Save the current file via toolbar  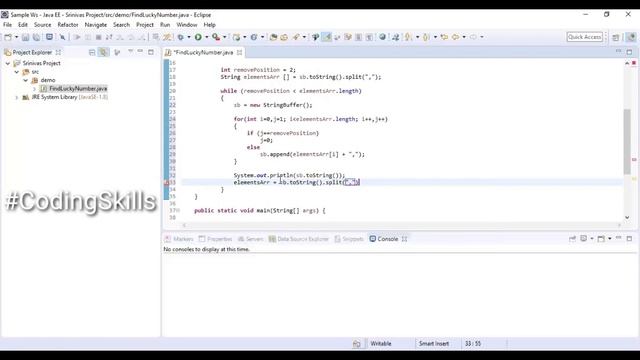click(x=25, y=37)
